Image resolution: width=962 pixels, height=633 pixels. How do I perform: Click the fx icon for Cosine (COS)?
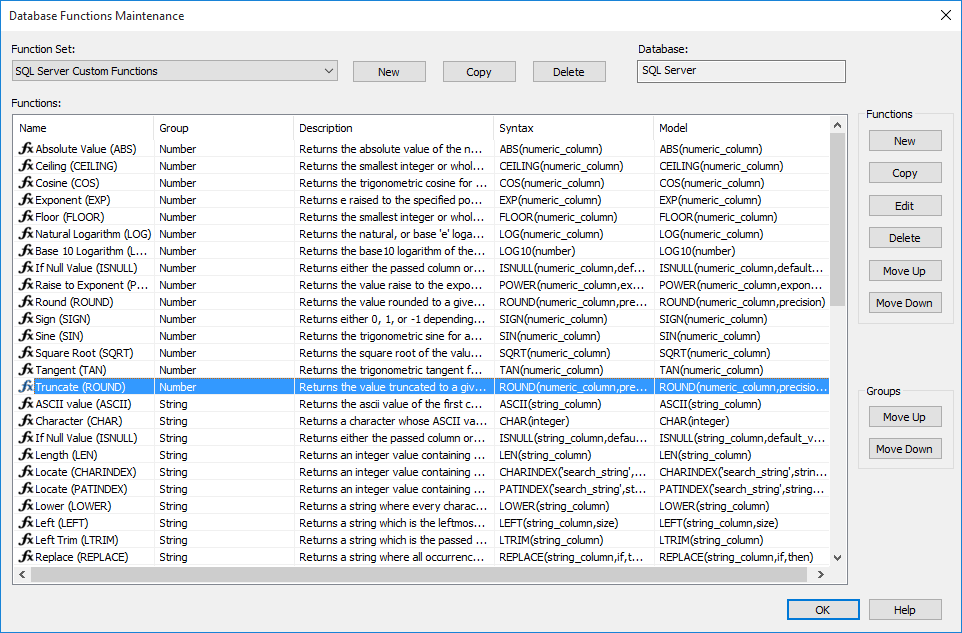pos(26,183)
